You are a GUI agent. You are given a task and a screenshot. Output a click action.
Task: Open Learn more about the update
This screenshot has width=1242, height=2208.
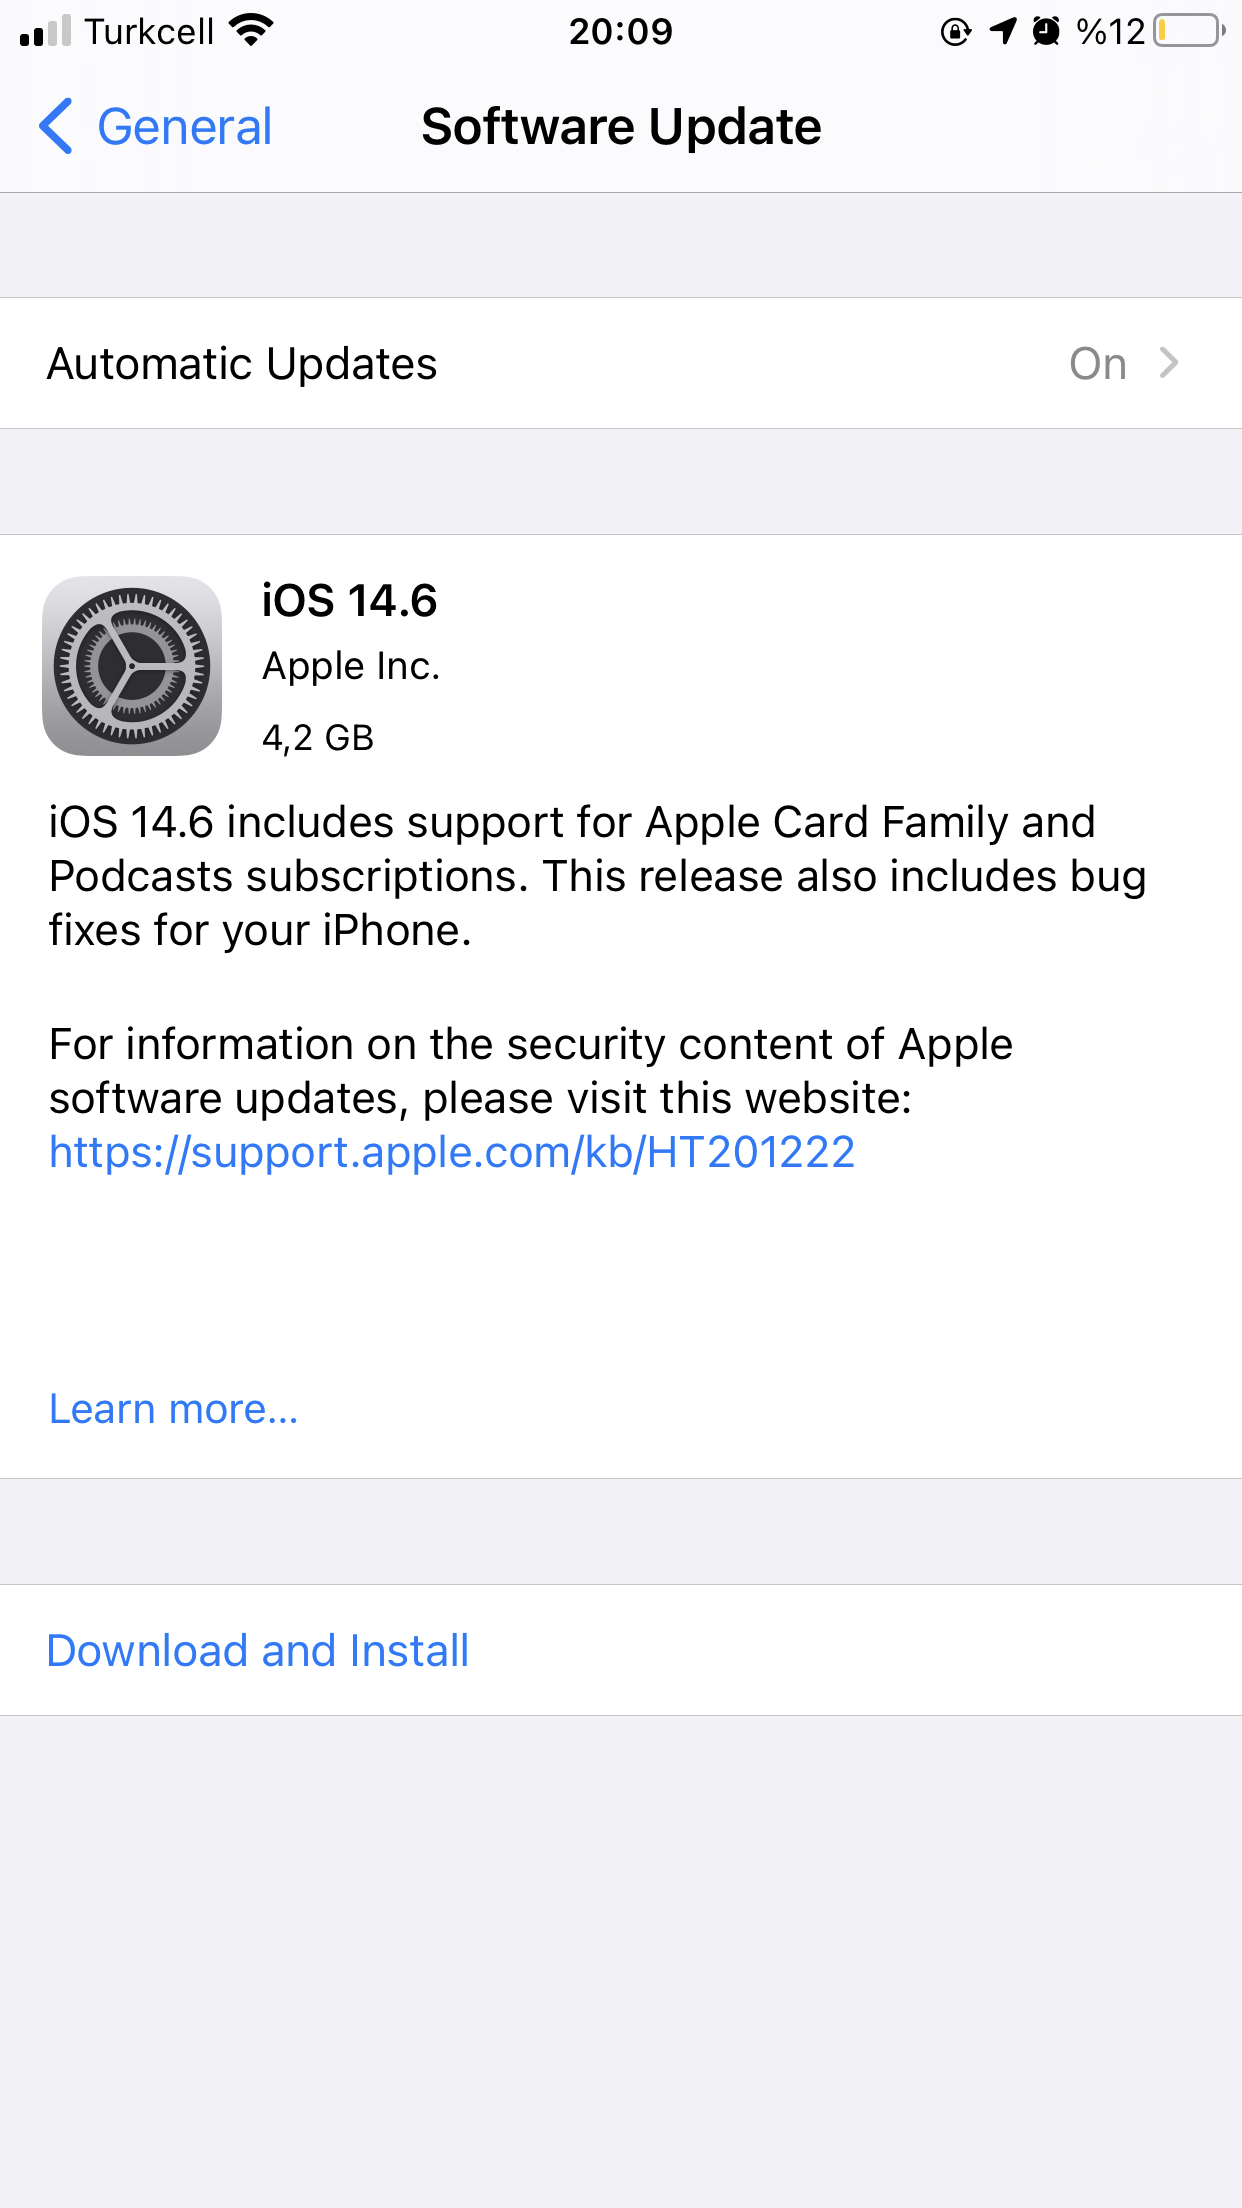[x=174, y=1409]
